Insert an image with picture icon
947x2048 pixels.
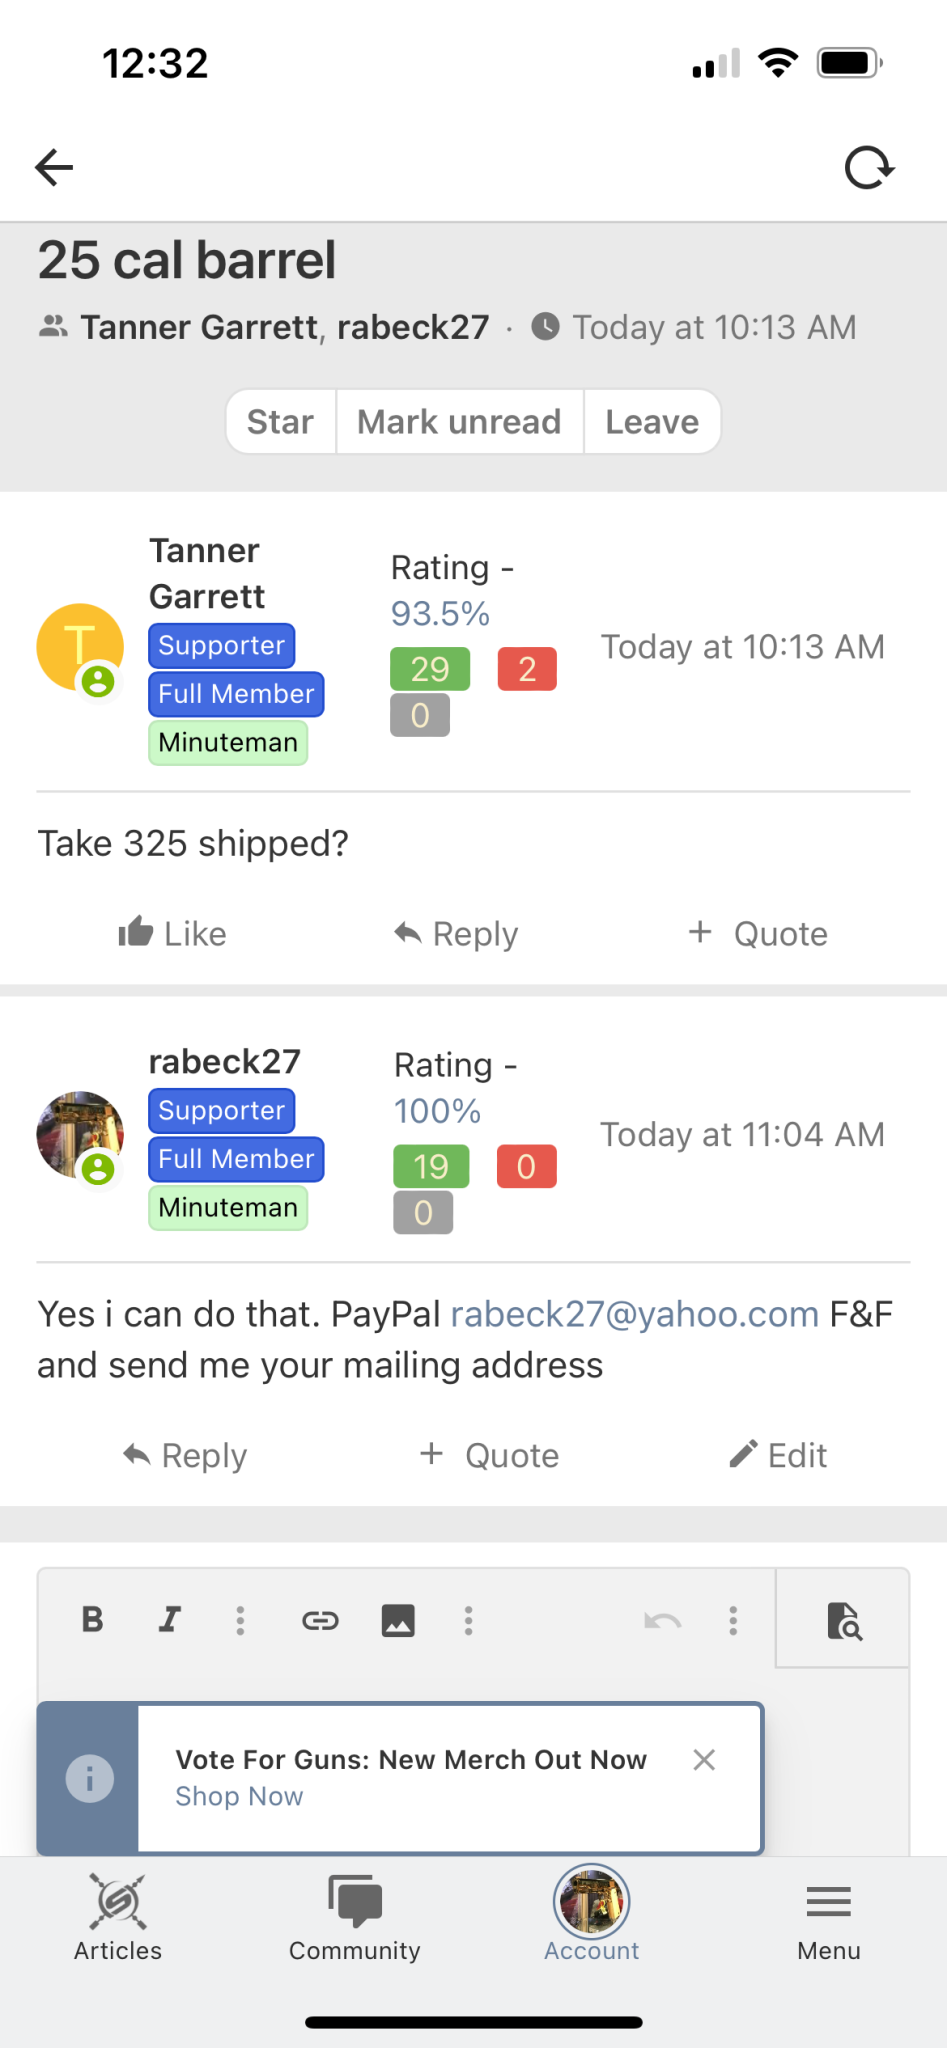(398, 1620)
